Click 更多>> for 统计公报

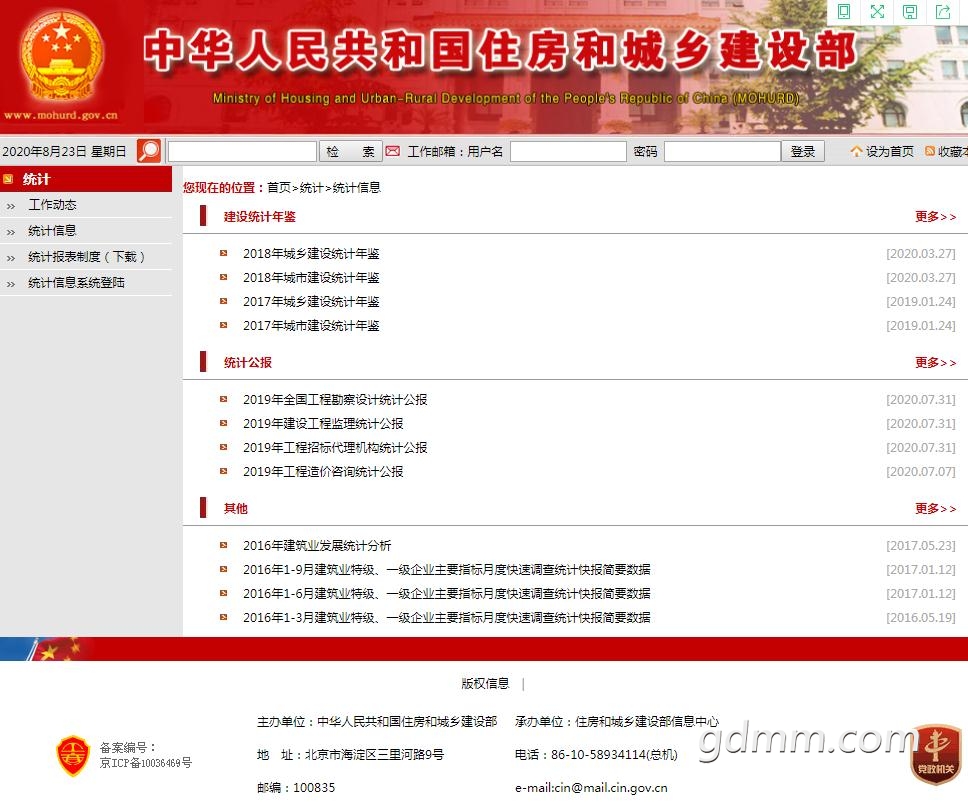[x=935, y=362]
